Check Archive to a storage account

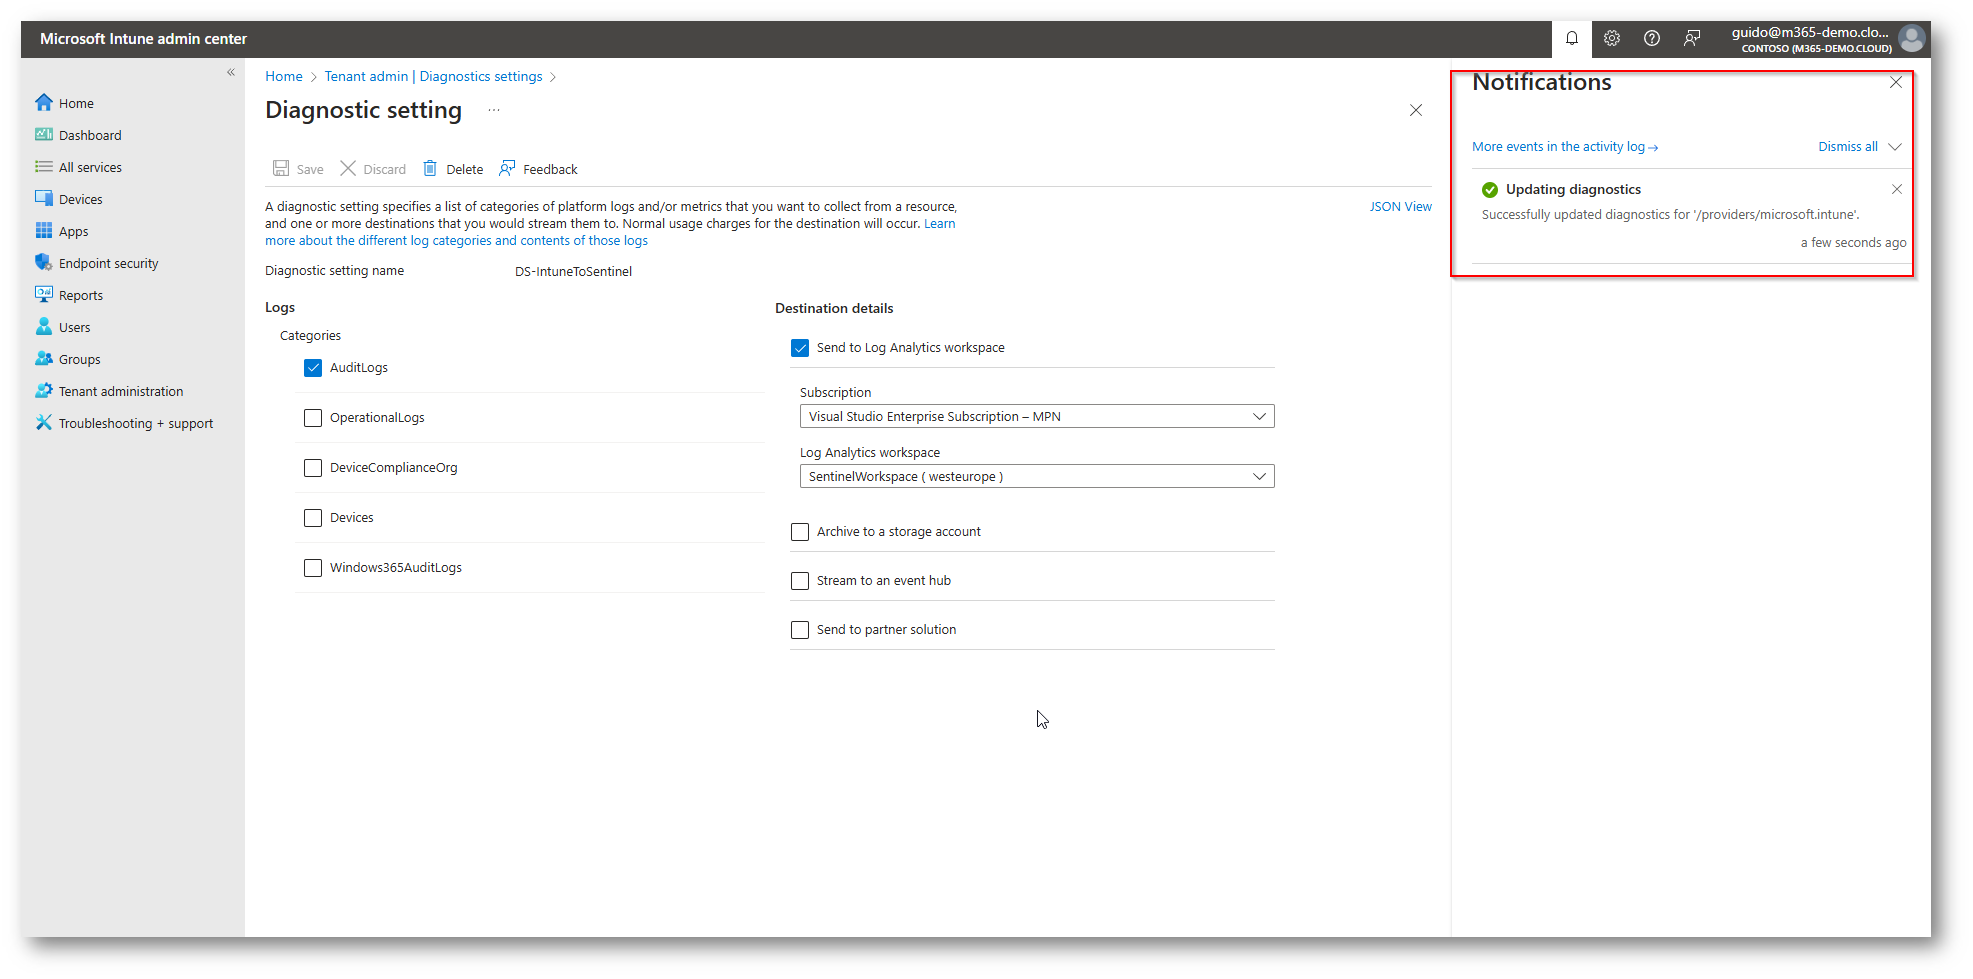[800, 531]
